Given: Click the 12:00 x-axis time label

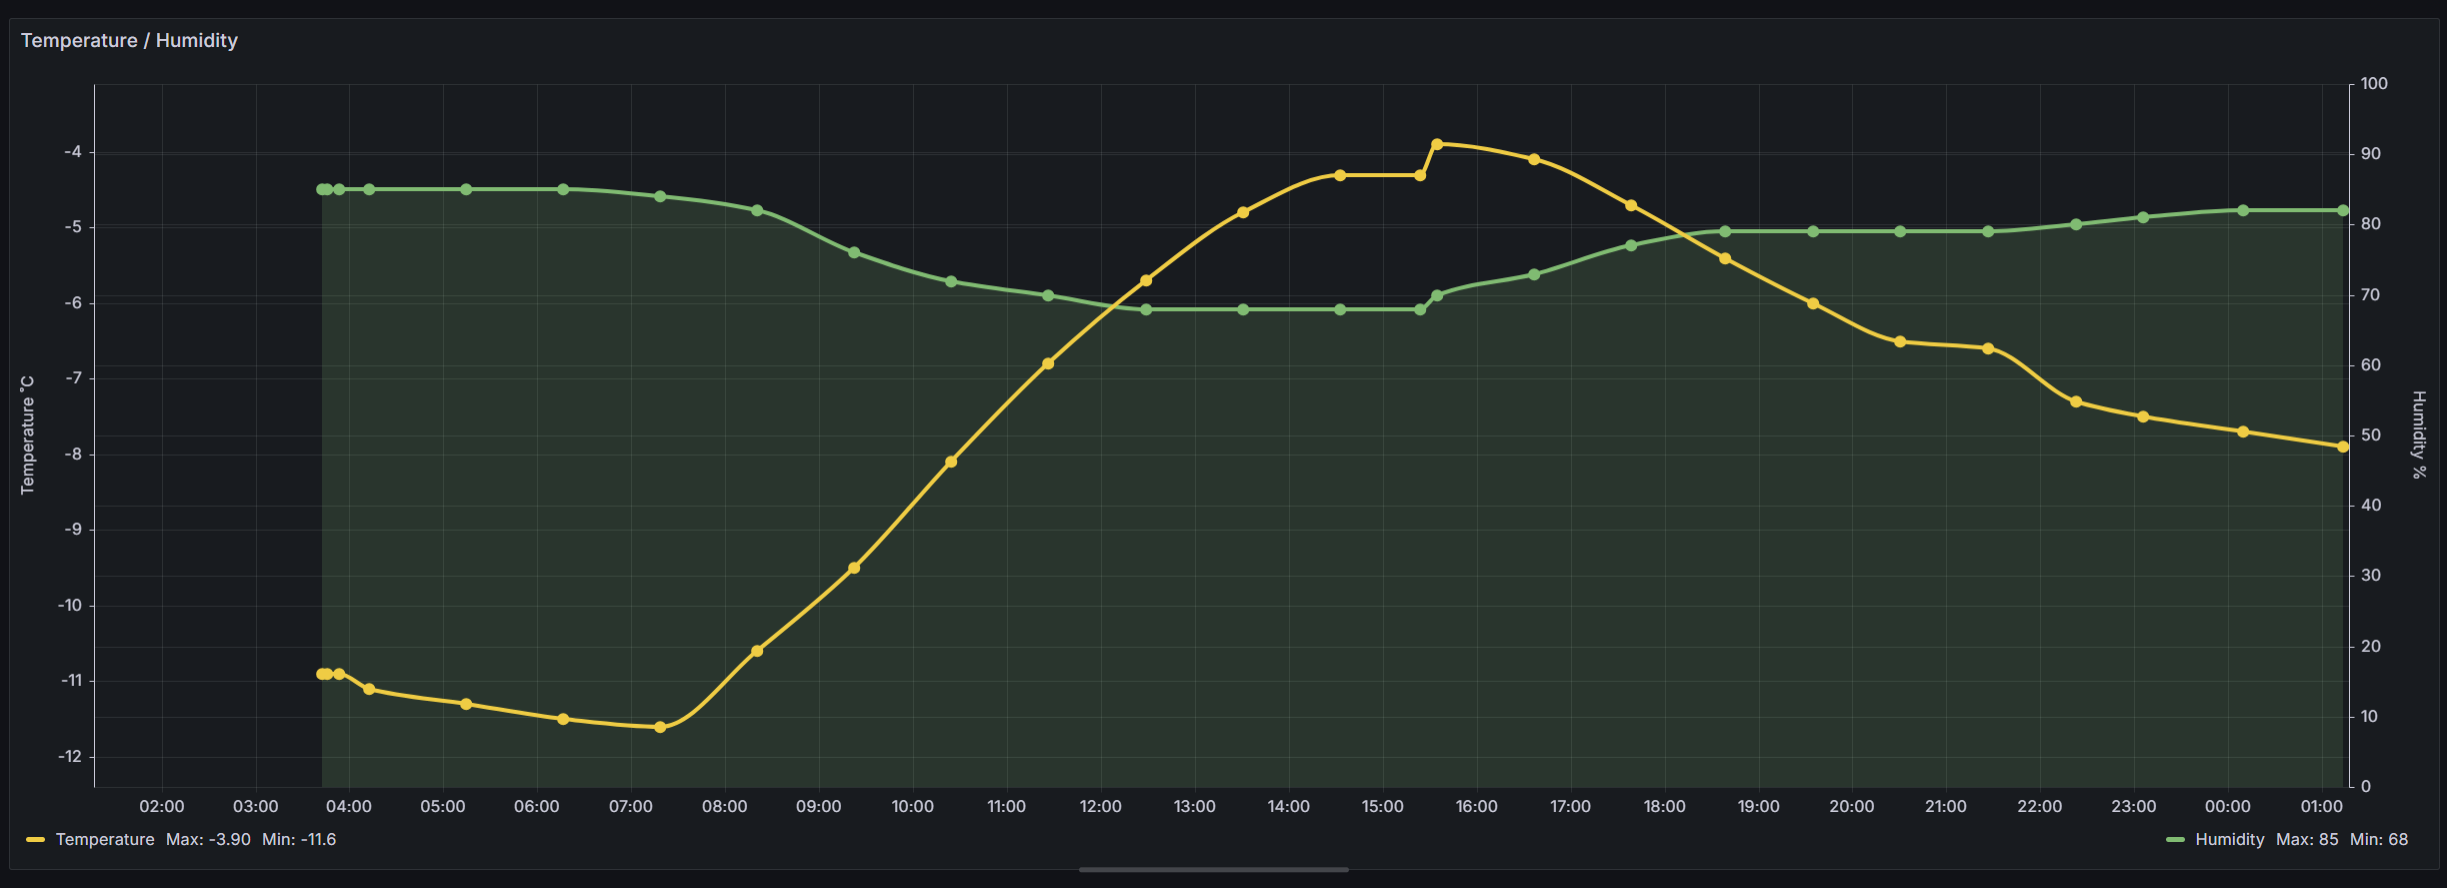Looking at the screenshot, I should [1100, 806].
